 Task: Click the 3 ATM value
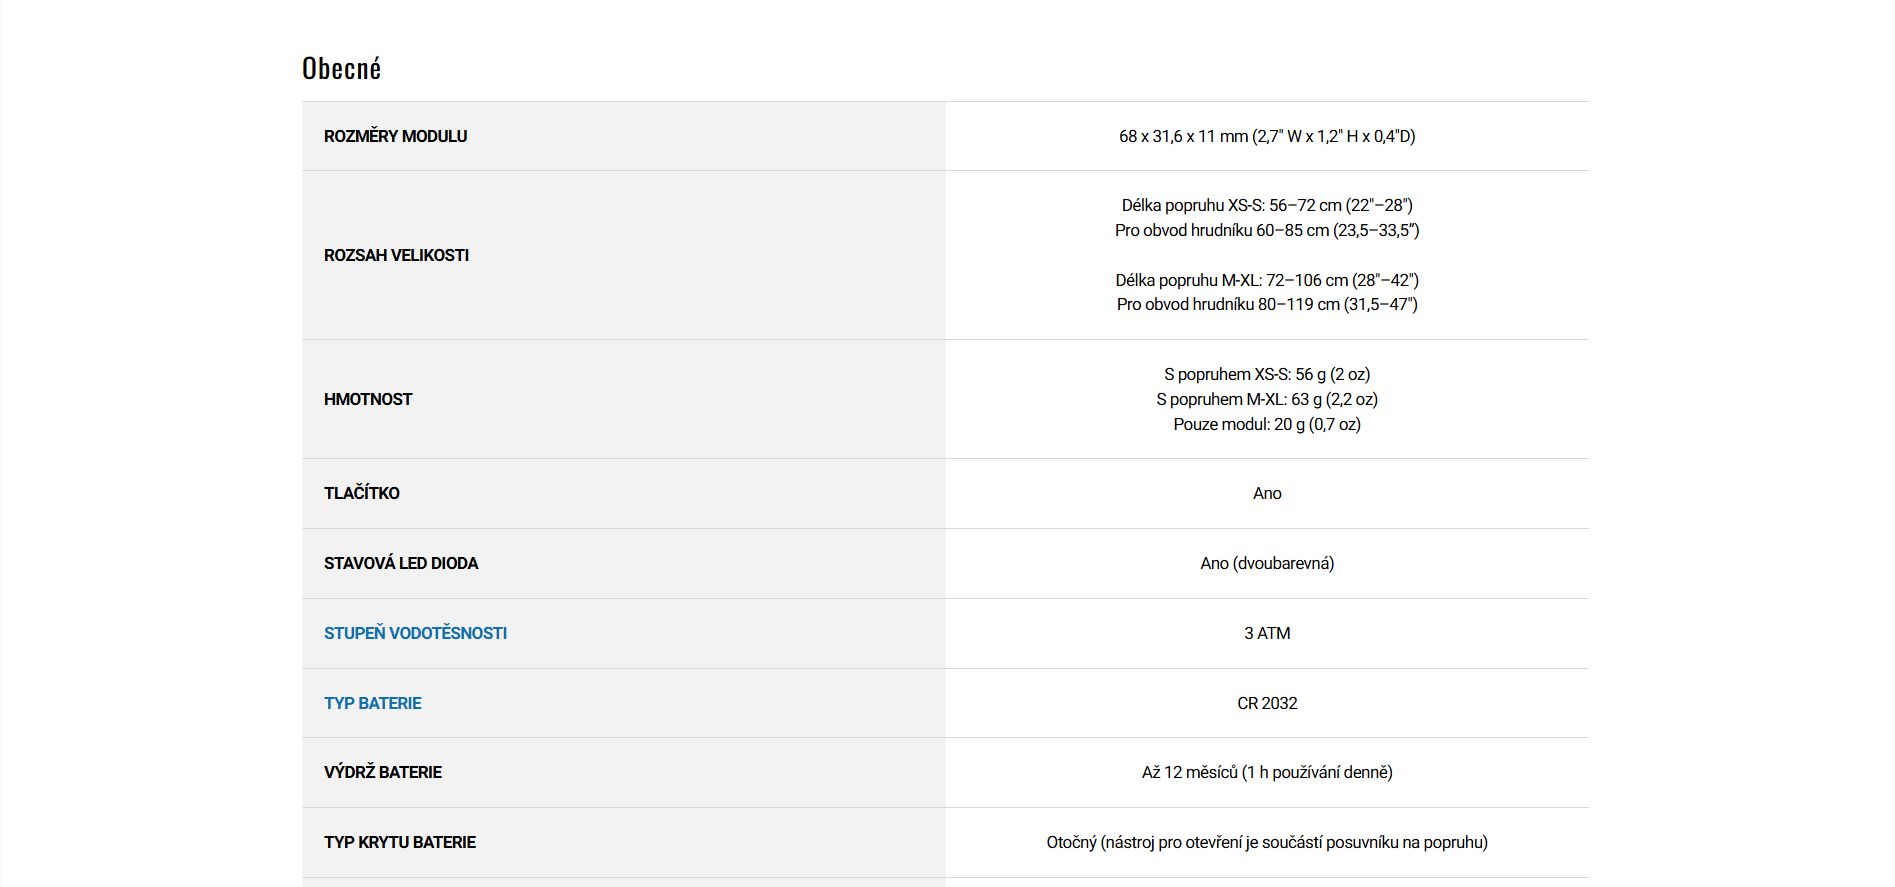pos(1266,633)
